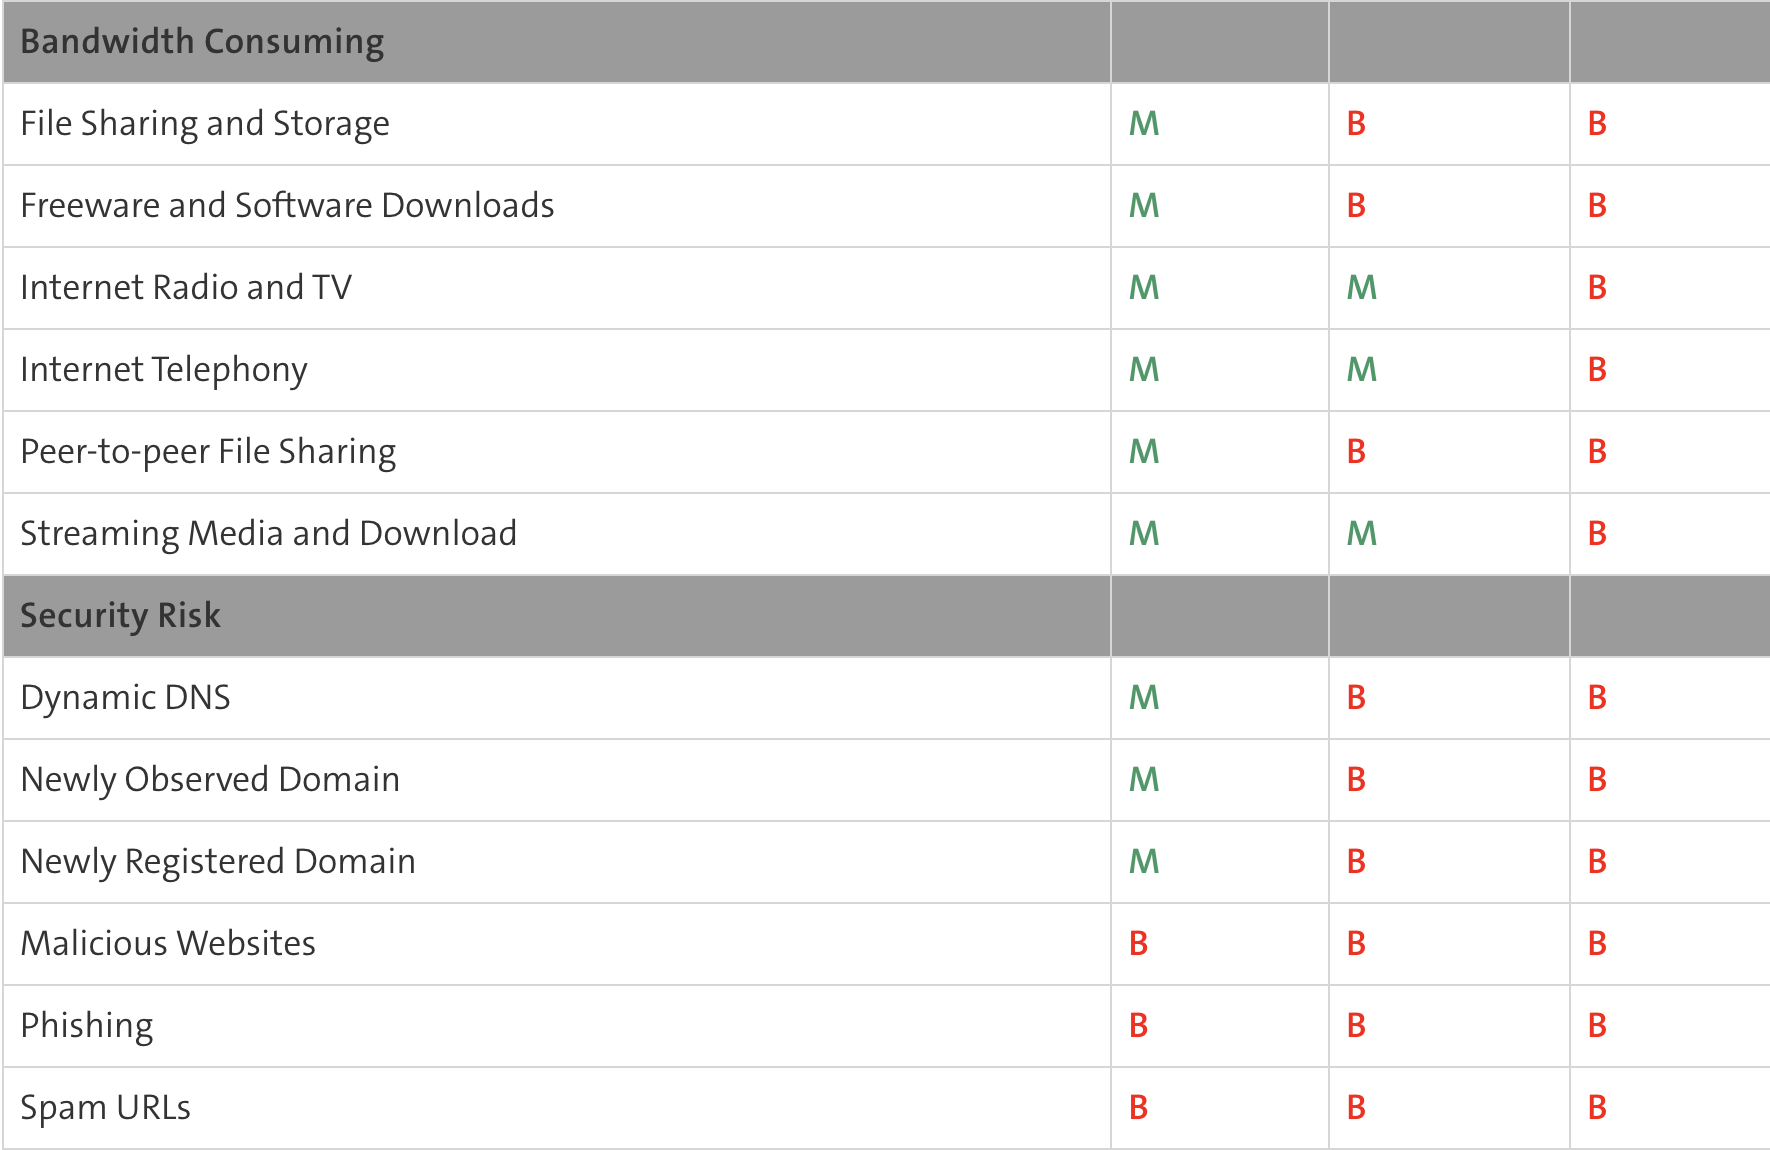Click red B for Phishing second column

point(1356,1025)
